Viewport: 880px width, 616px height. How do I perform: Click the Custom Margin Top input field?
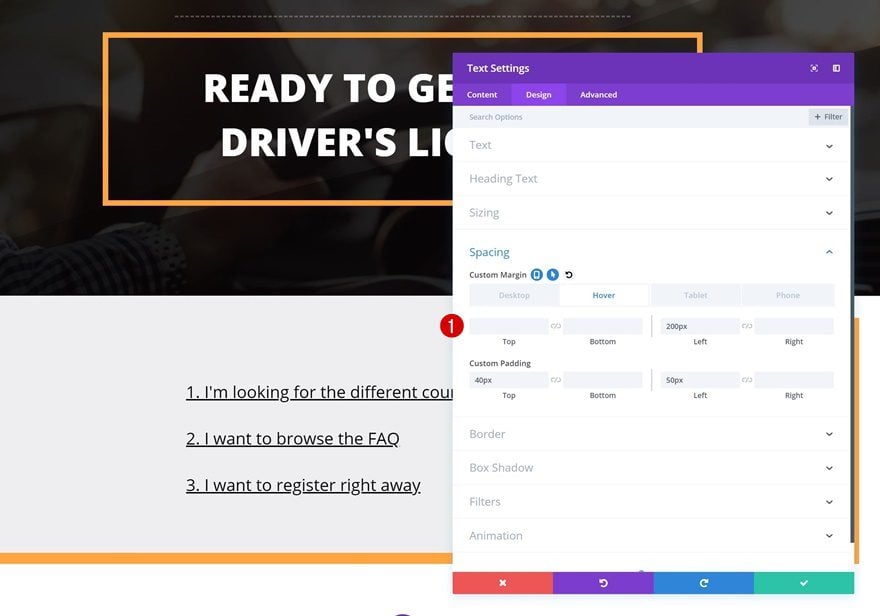508,326
